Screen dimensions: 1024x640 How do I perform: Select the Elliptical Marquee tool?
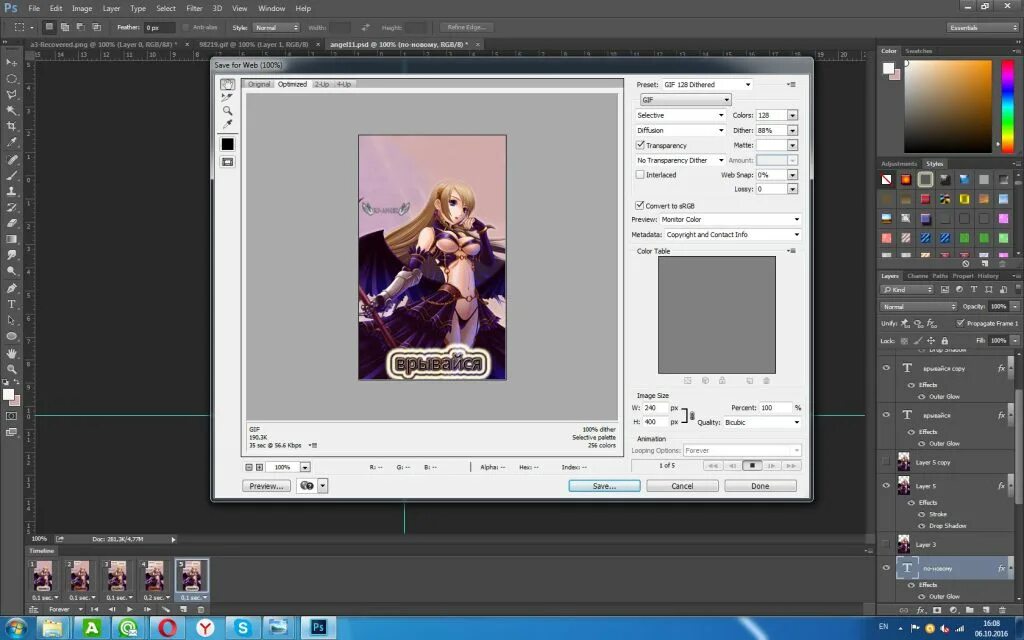(11, 78)
